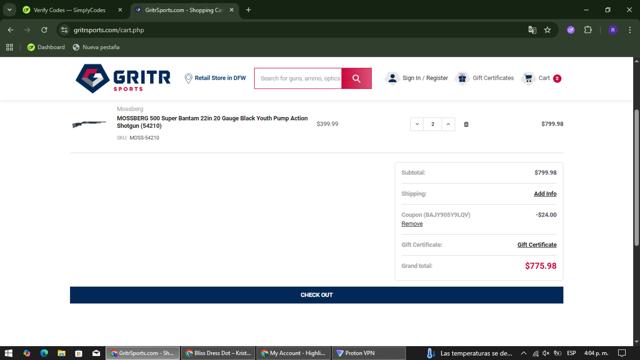640x360 pixels.
Task: Click the Mossberg shotgun thumbnail
Action: coord(89,124)
